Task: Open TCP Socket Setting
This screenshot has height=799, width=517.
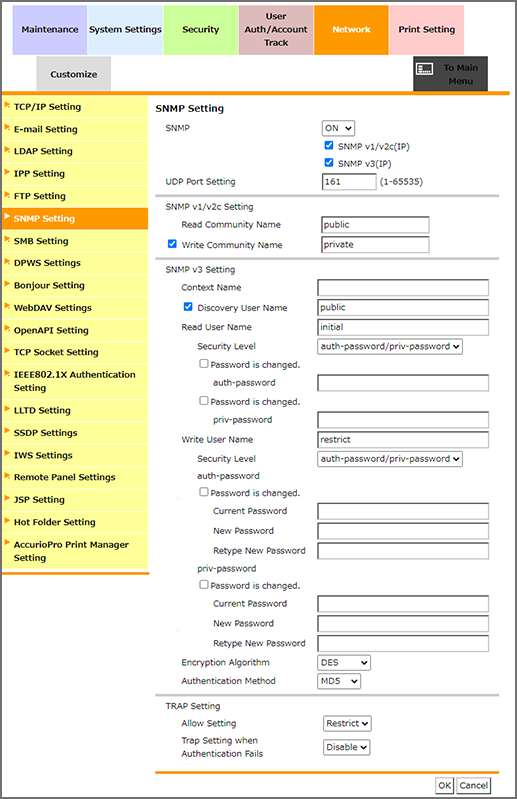Action: pyautogui.click(x=75, y=352)
